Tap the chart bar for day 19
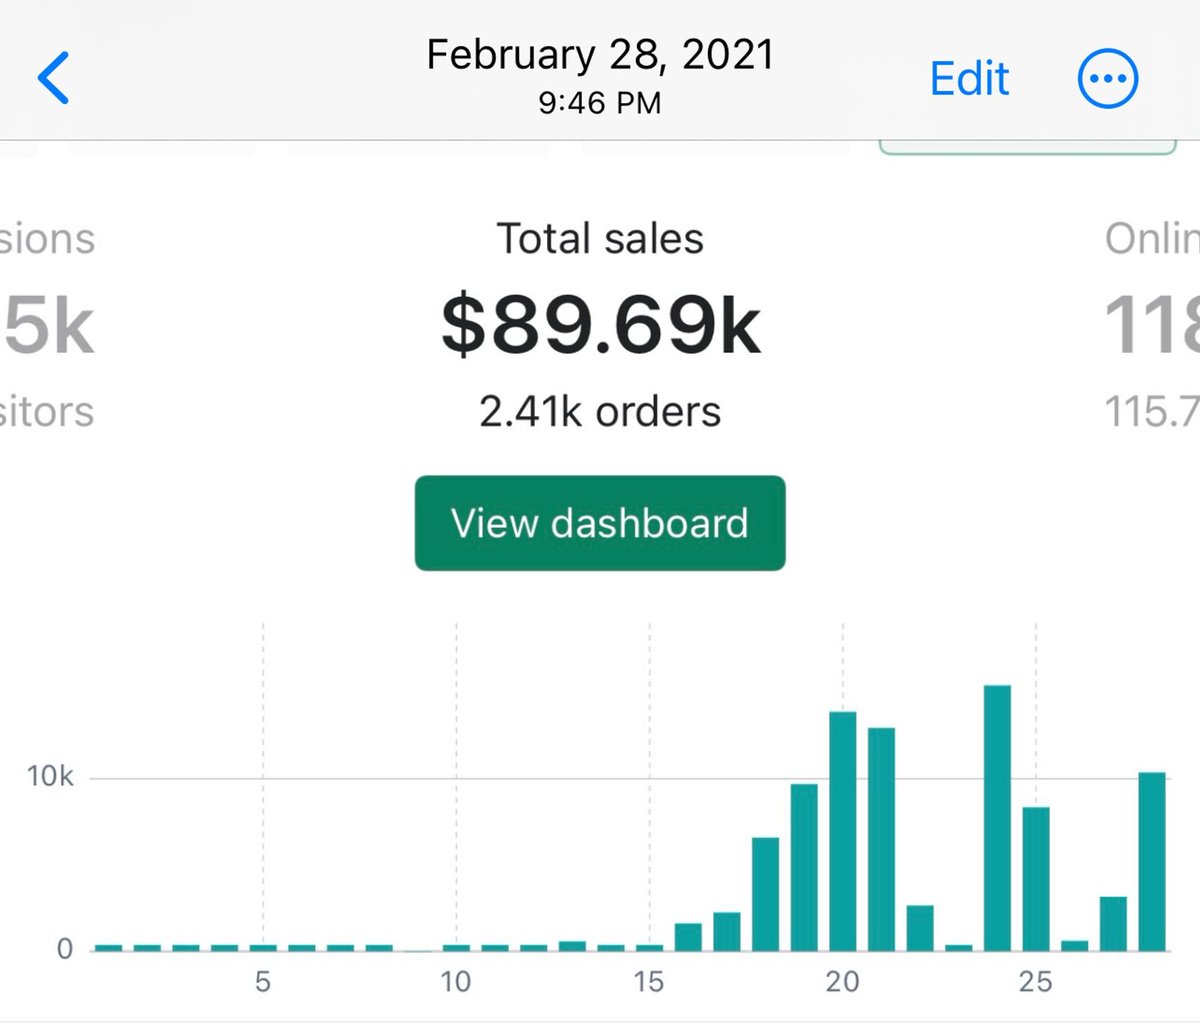This screenshot has height=1030, width=1200. (x=804, y=867)
